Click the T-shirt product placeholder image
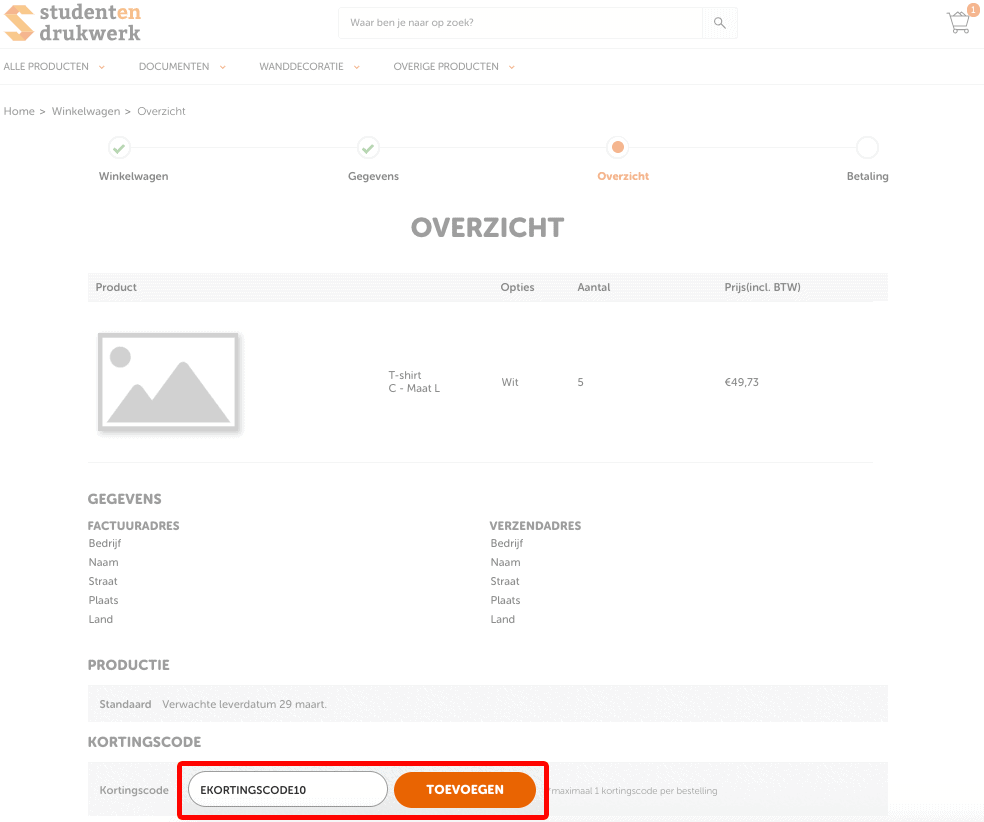The height and width of the screenshot is (822, 984). point(168,382)
